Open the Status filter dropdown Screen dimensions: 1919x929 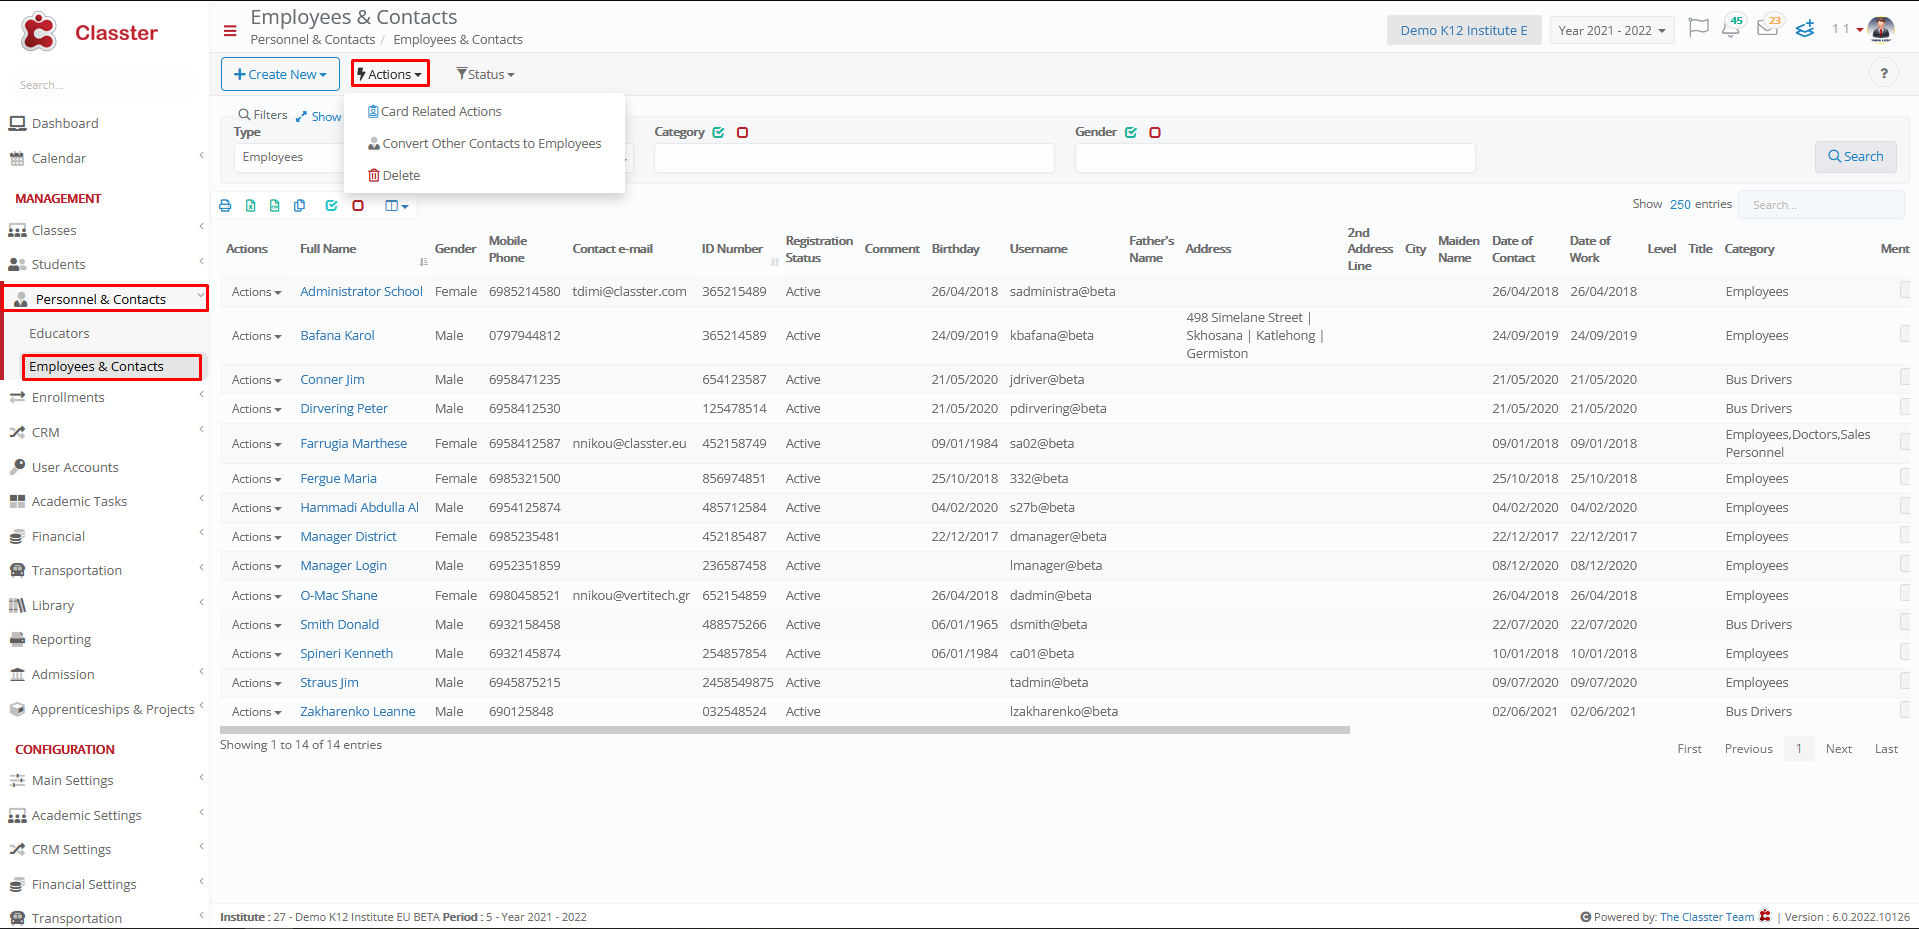(485, 74)
